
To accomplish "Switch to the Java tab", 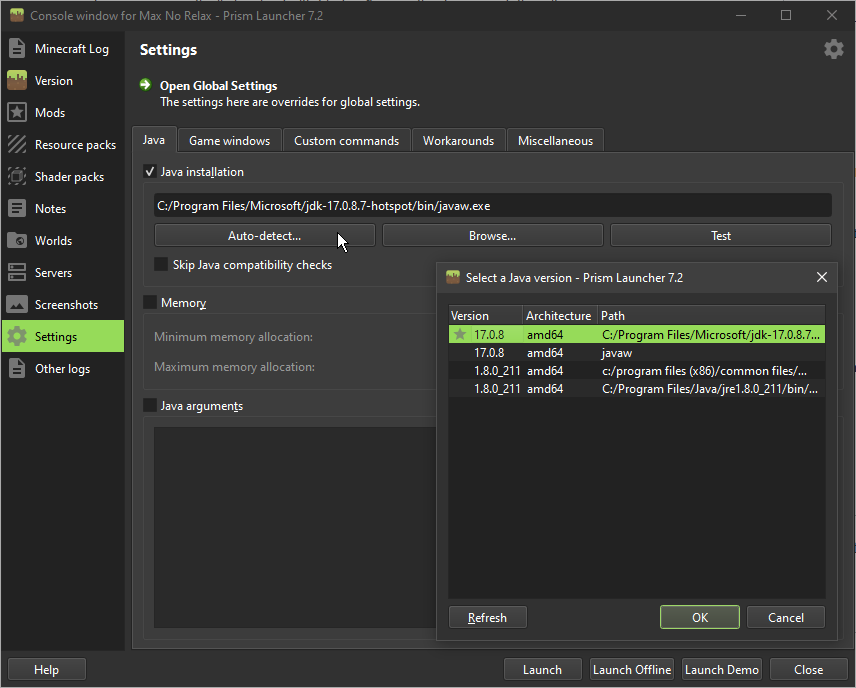I will click(x=154, y=140).
